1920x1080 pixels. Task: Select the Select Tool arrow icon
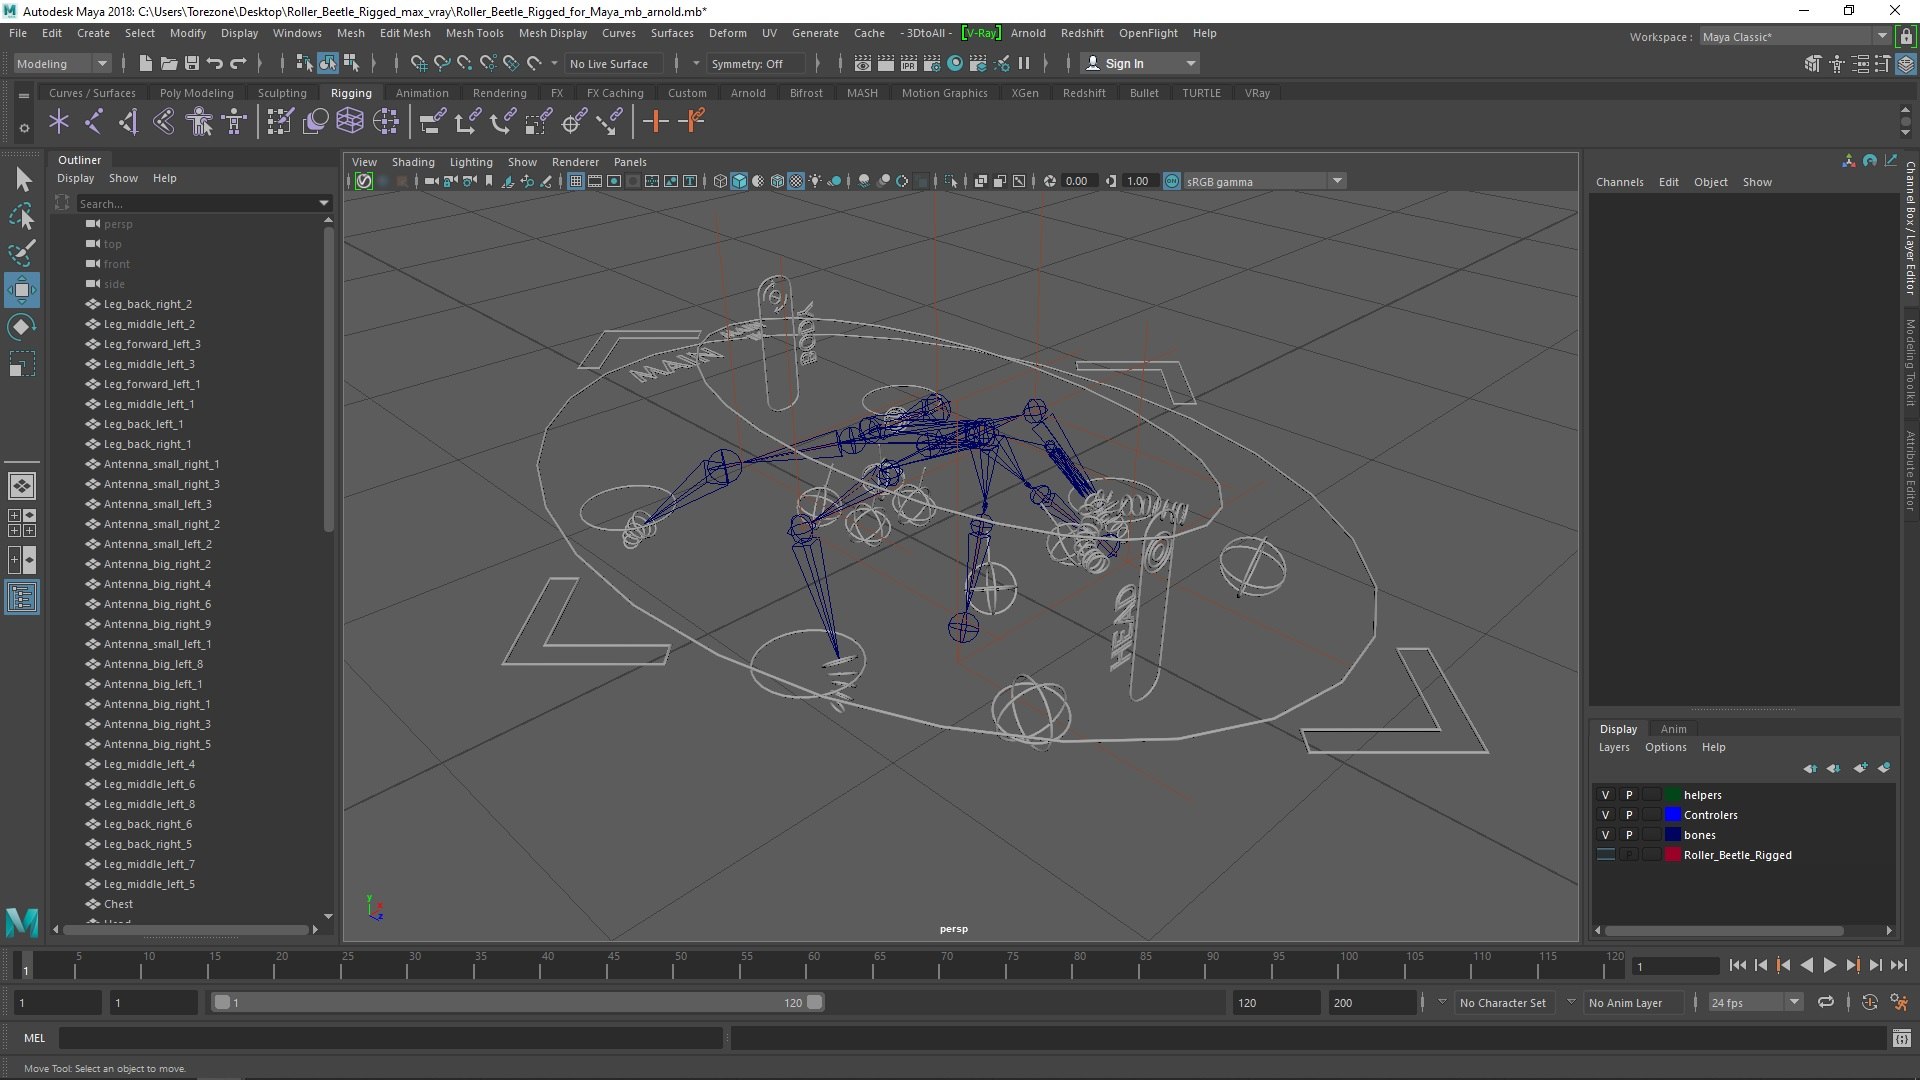coord(23,180)
